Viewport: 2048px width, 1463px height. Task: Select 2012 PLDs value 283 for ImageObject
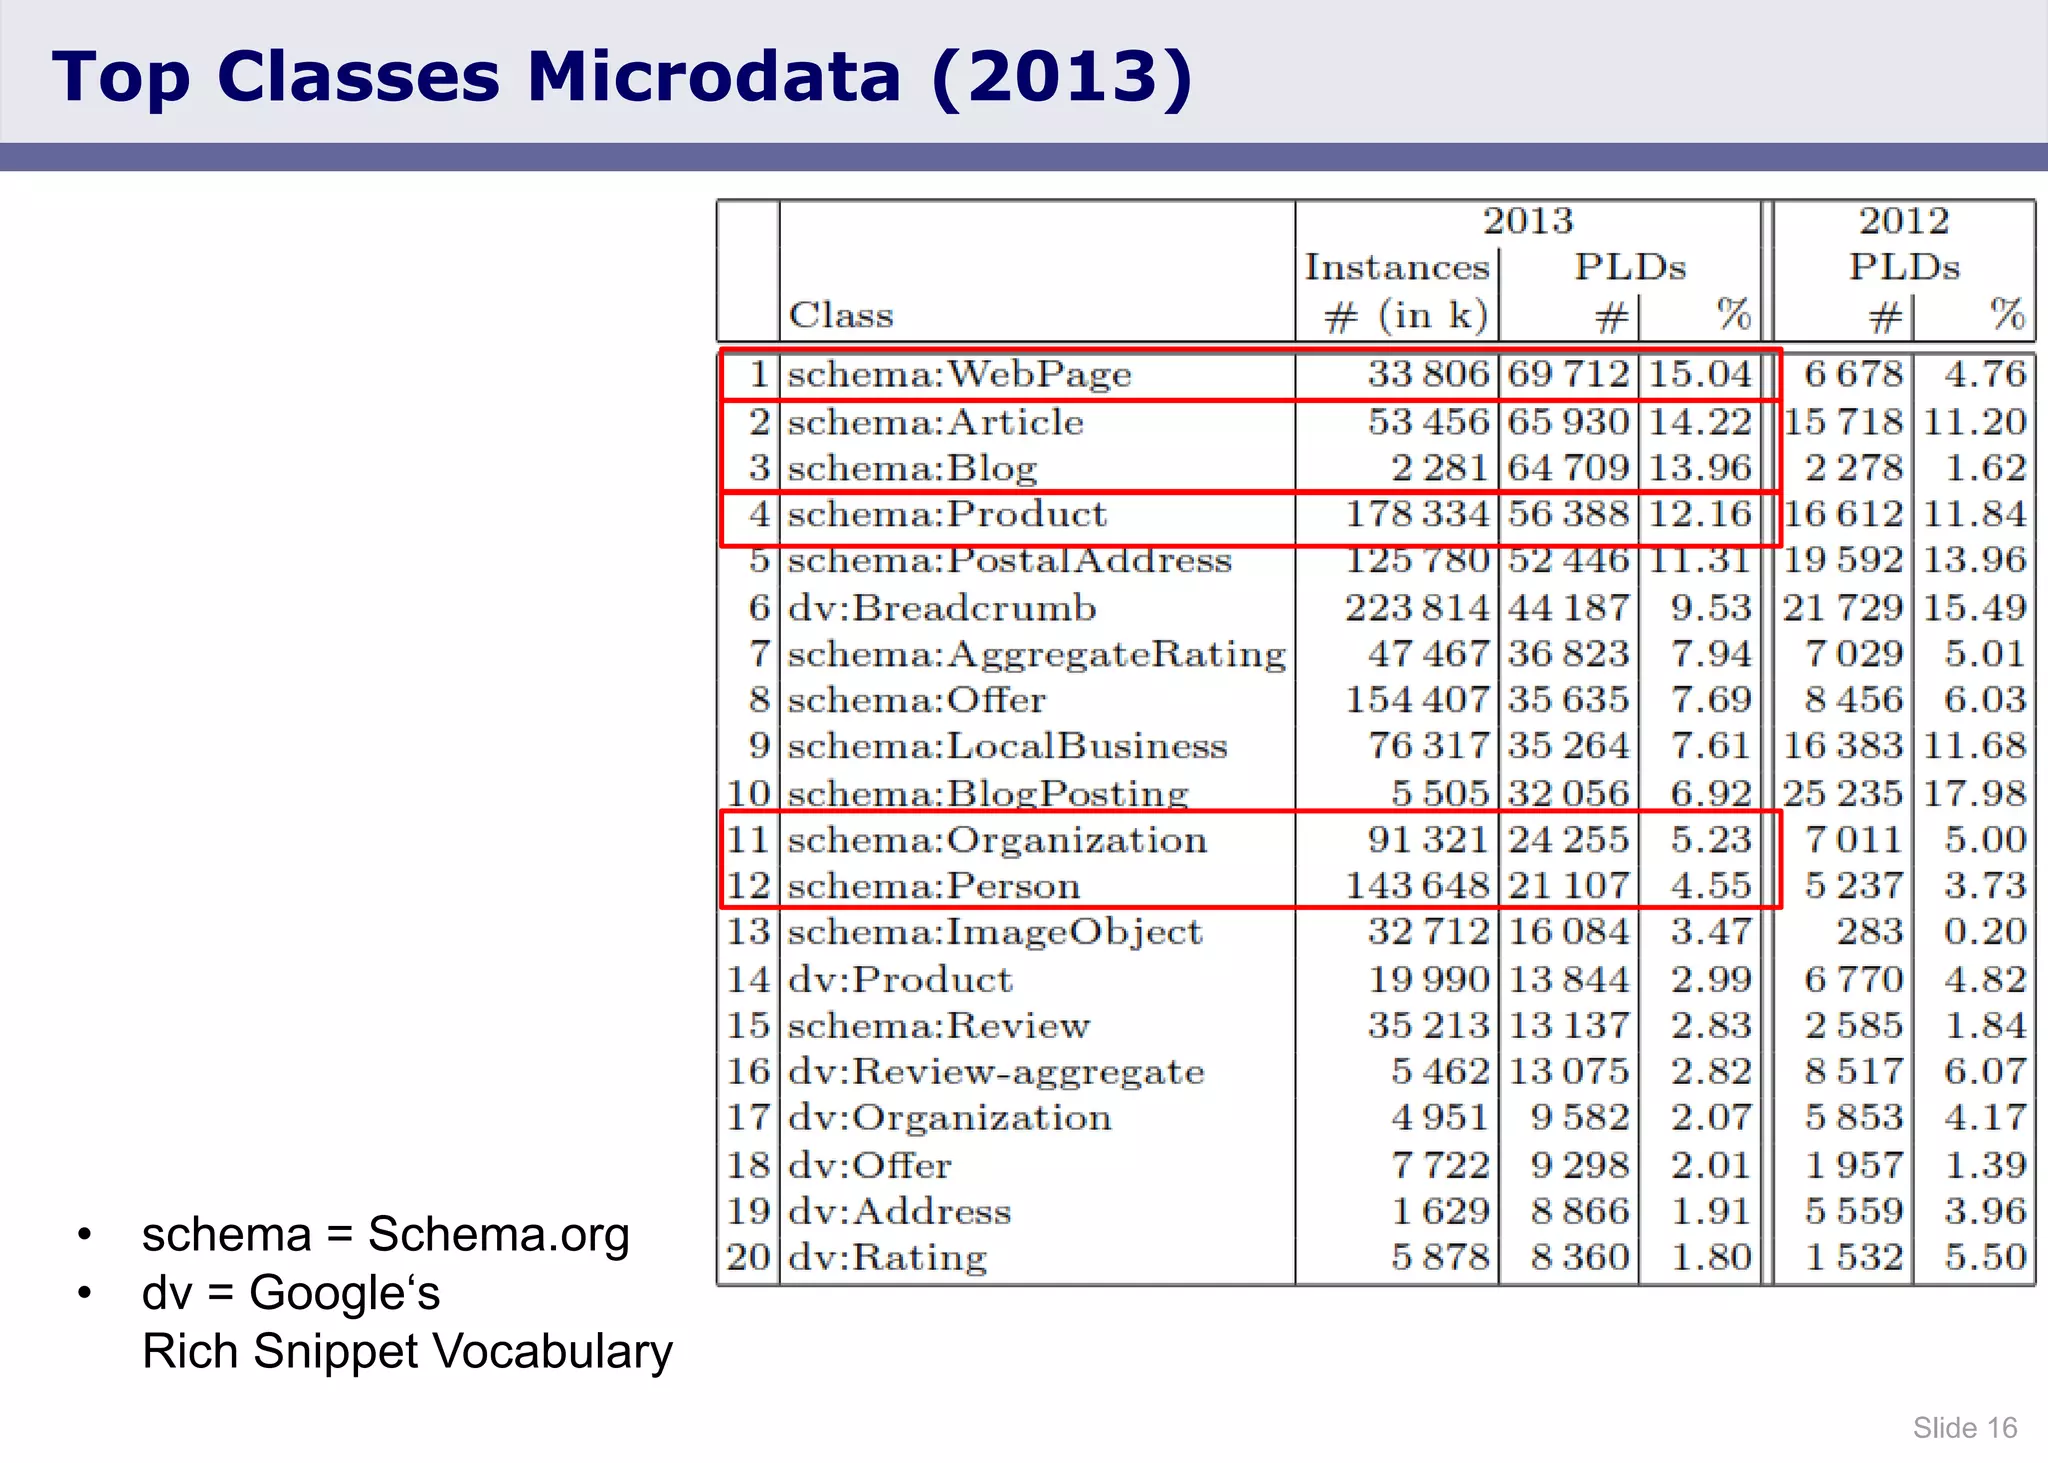click(x=1870, y=932)
